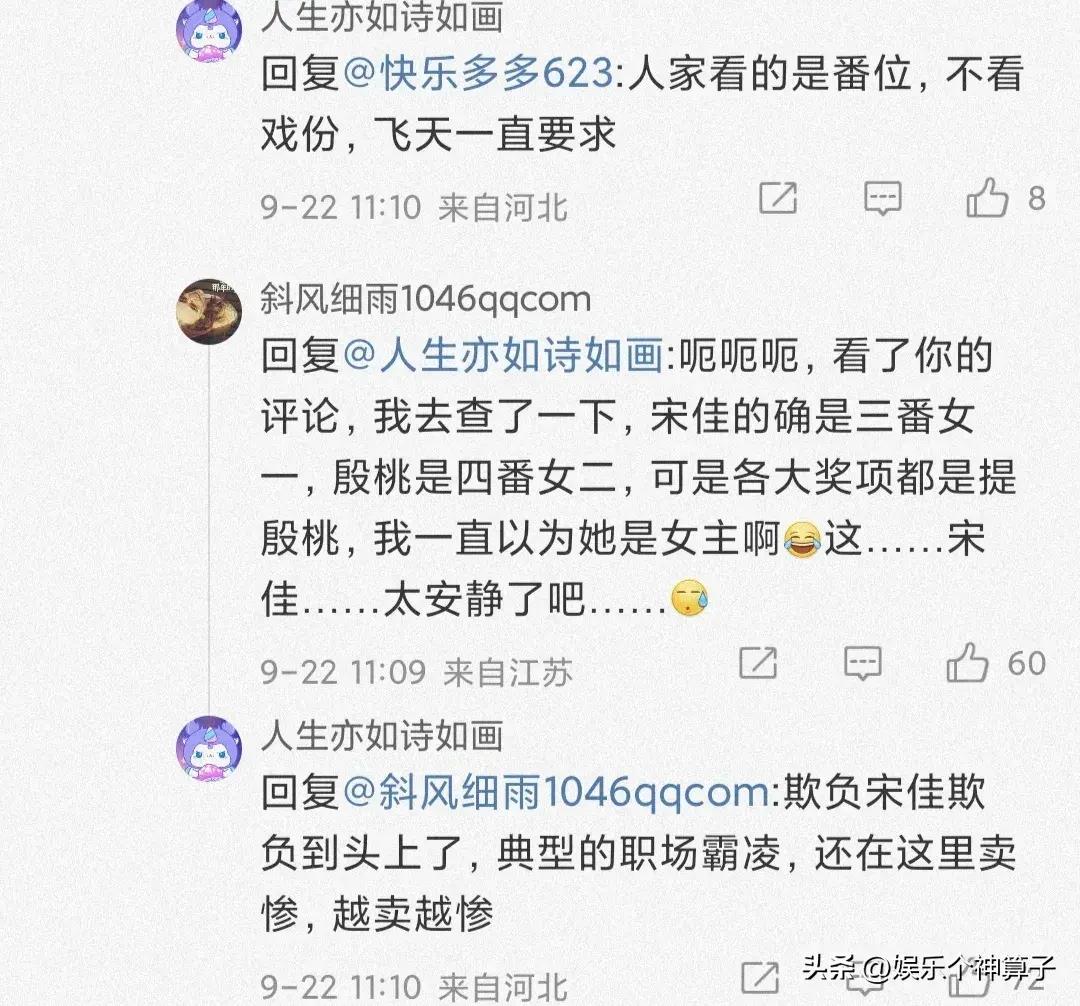Tap the lower 人生亦如诗如画 avatar

[209, 749]
